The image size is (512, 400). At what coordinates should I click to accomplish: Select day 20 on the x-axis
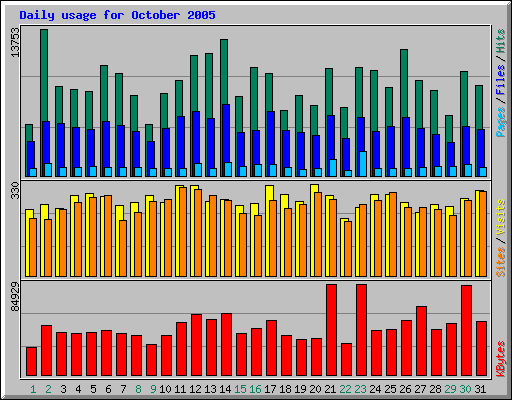[315, 389]
